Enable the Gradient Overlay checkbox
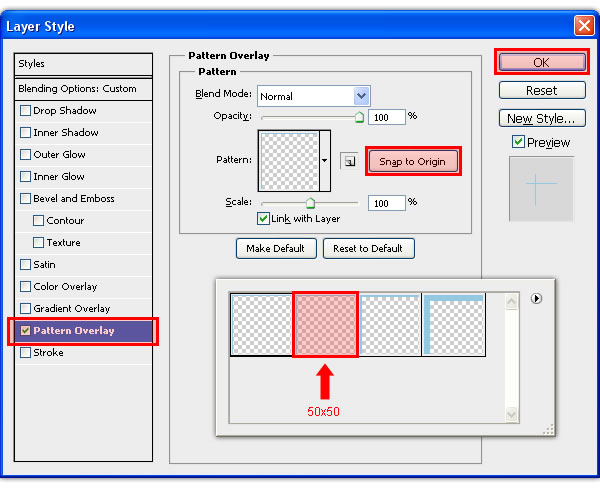 tap(25, 309)
